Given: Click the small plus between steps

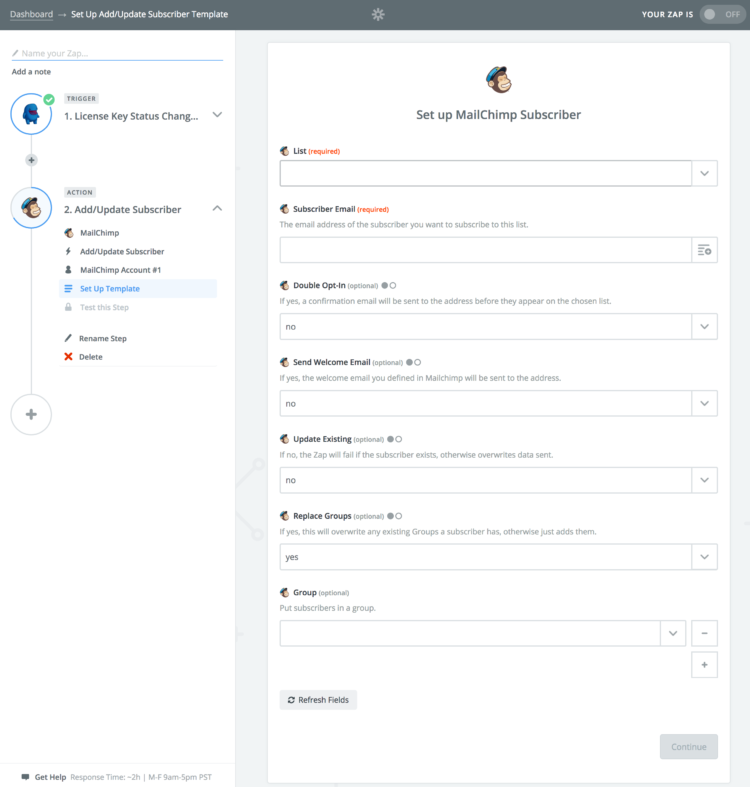Looking at the screenshot, I should coord(31,160).
